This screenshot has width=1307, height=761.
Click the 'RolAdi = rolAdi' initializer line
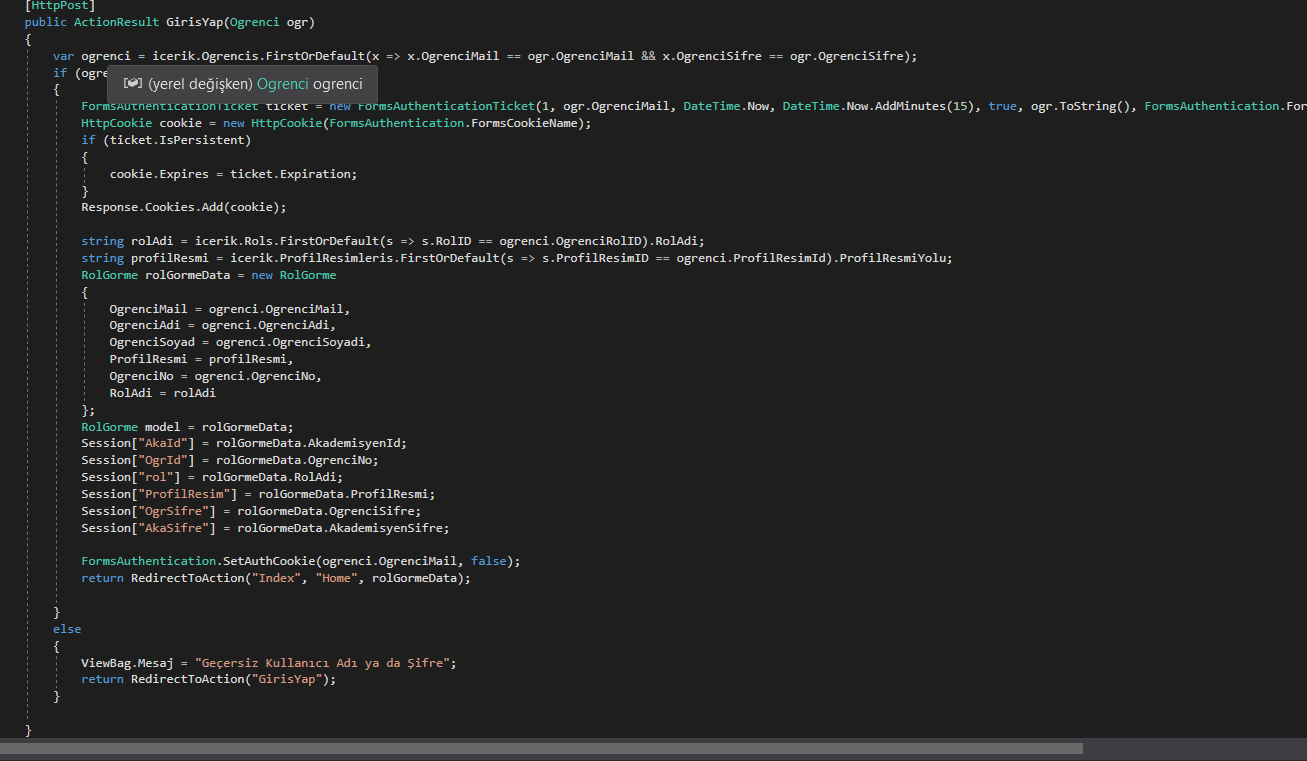pos(163,393)
